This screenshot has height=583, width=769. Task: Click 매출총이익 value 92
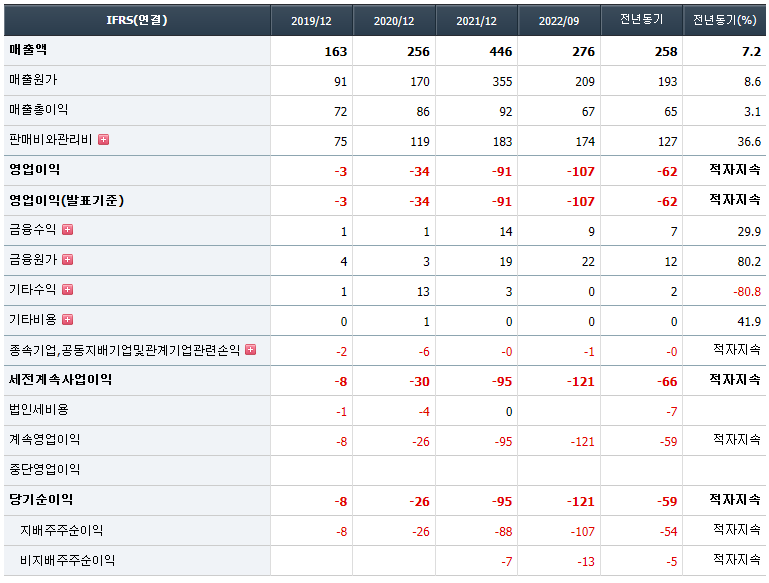506,112
